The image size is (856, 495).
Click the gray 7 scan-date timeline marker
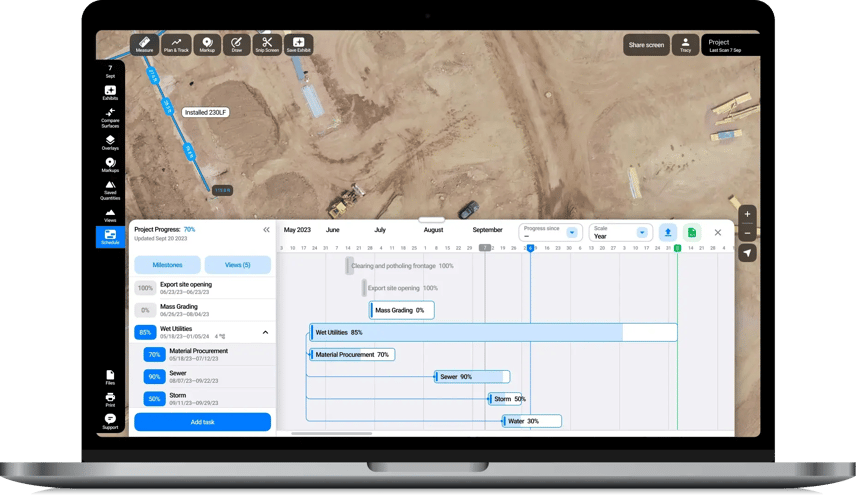(485, 248)
